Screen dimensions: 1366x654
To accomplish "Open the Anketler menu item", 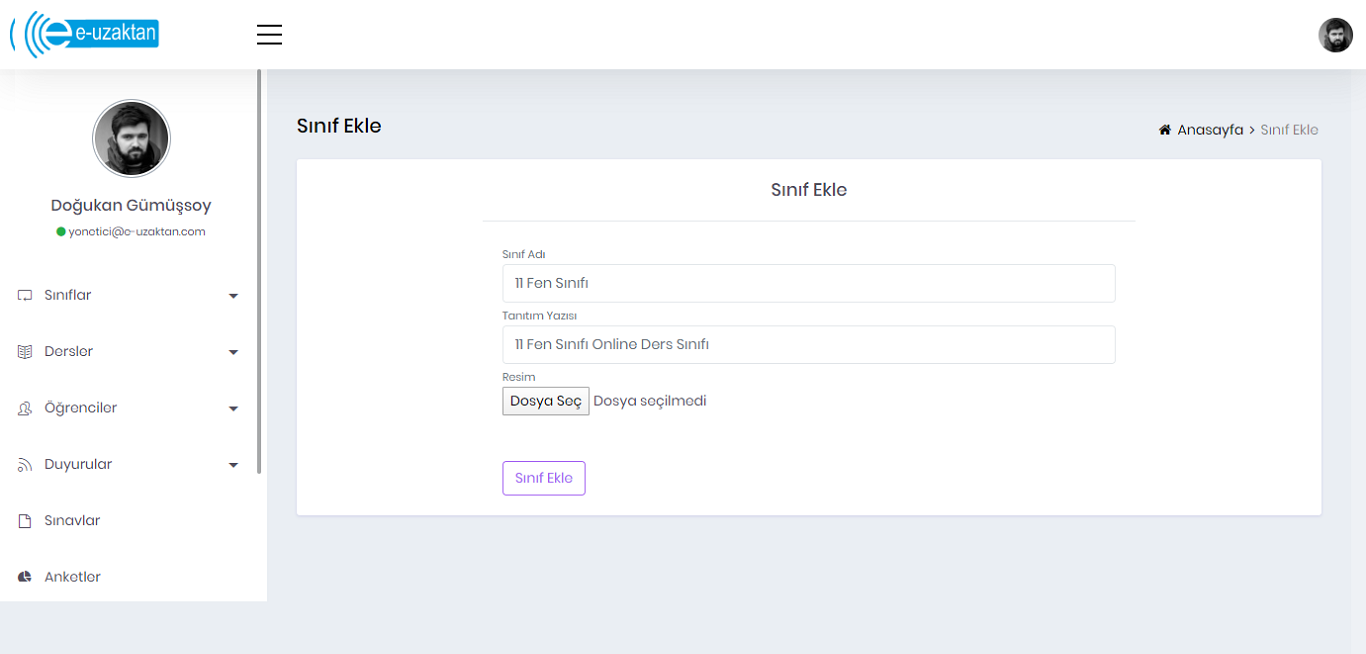I will [x=72, y=577].
